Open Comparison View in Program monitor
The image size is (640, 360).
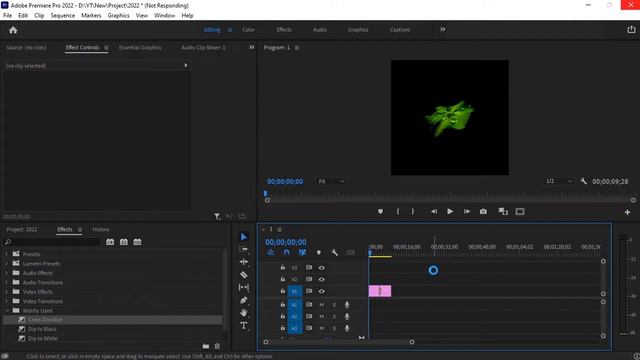pyautogui.click(x=503, y=211)
